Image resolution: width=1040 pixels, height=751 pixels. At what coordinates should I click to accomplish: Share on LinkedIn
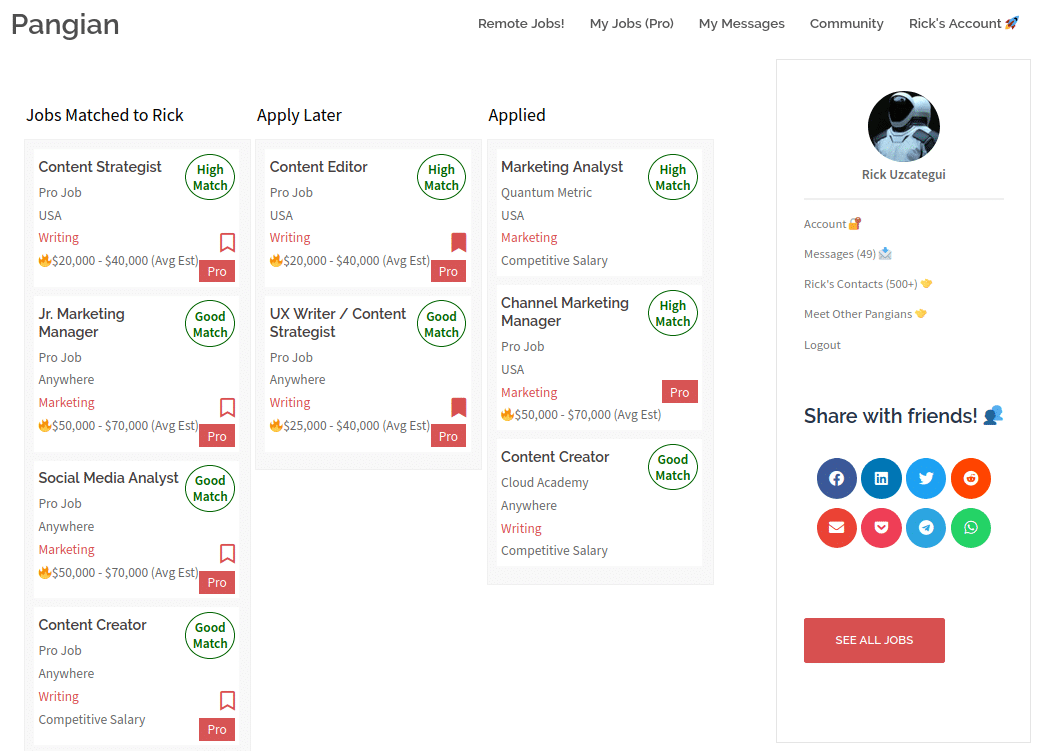(881, 478)
